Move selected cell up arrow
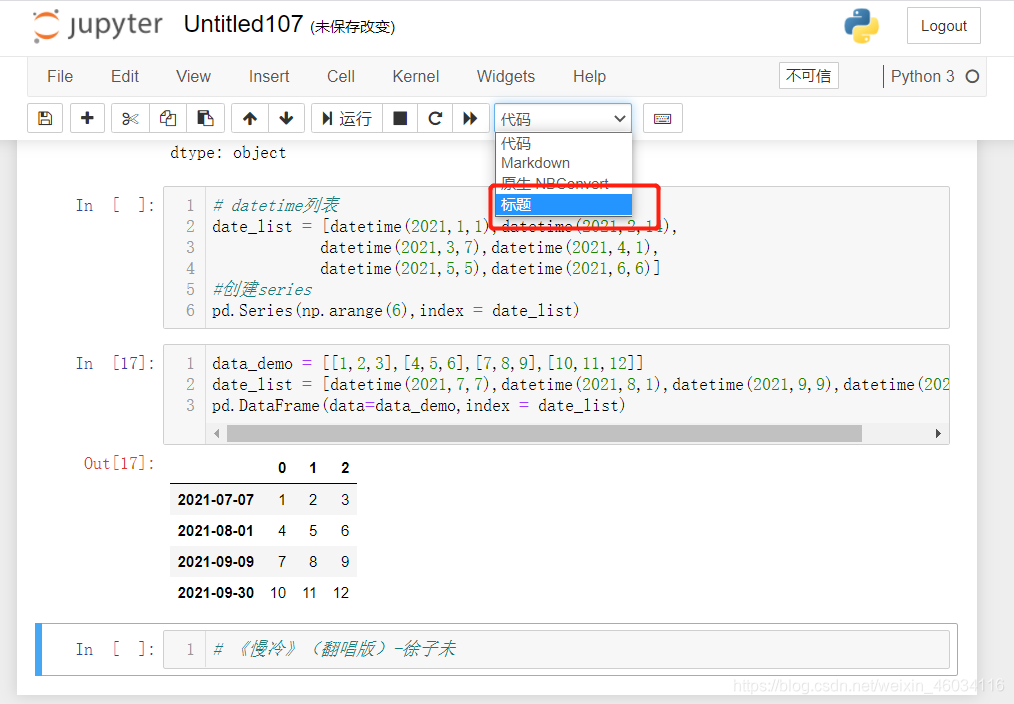1014x704 pixels. [250, 118]
